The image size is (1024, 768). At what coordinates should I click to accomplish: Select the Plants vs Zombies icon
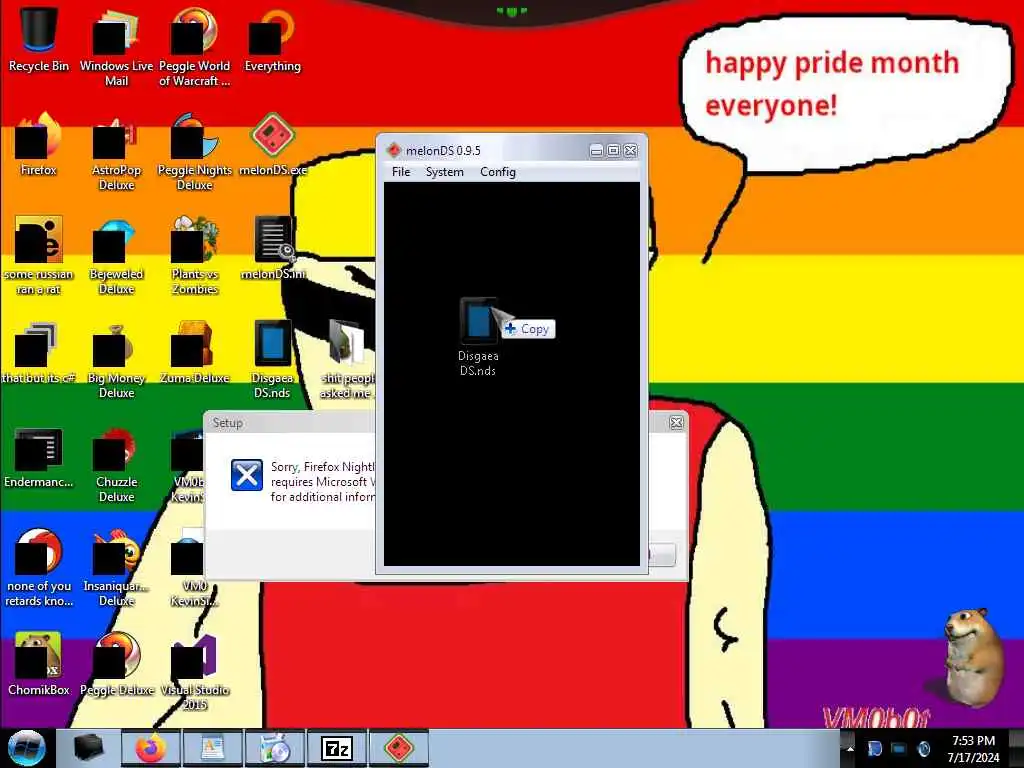tap(195, 255)
